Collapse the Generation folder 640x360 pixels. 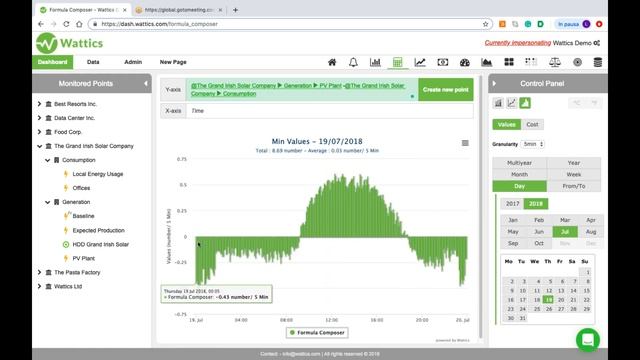(48, 202)
